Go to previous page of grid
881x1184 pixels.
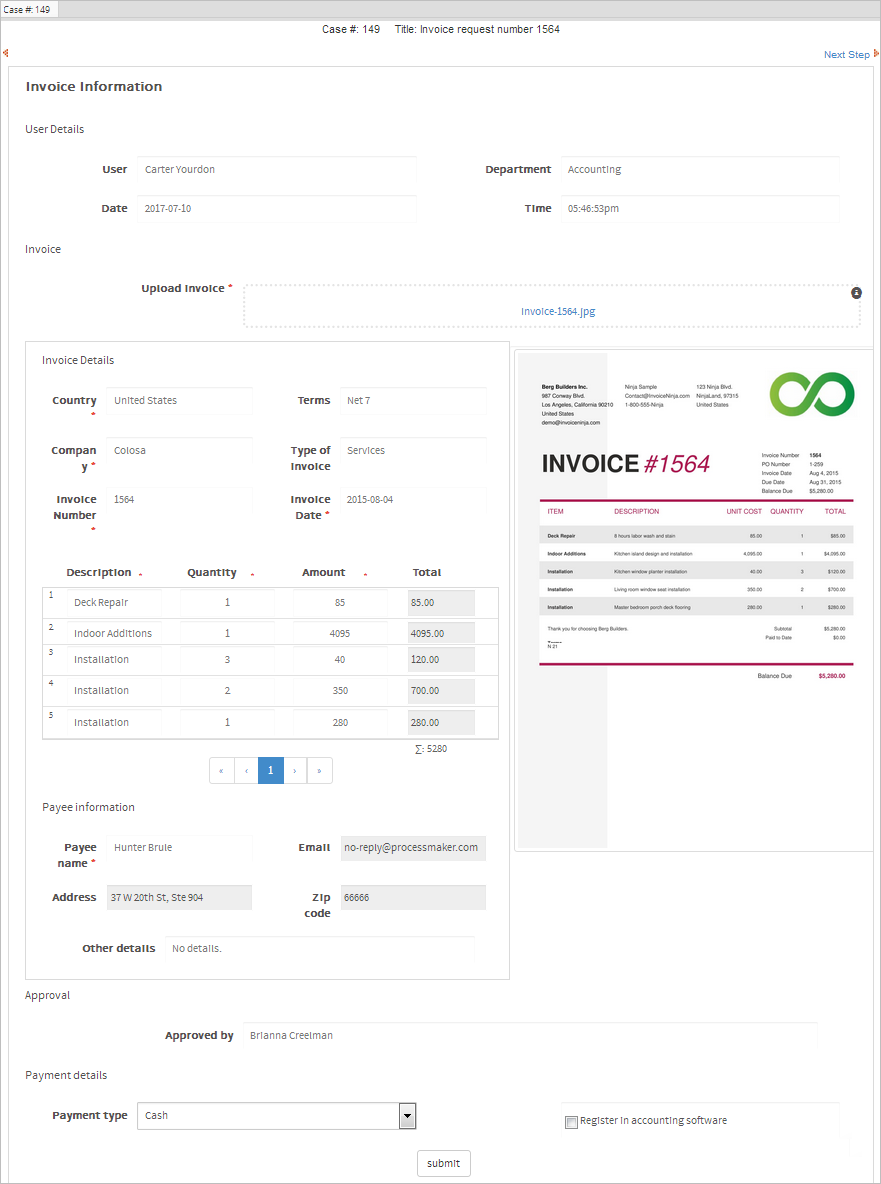tap(246, 771)
